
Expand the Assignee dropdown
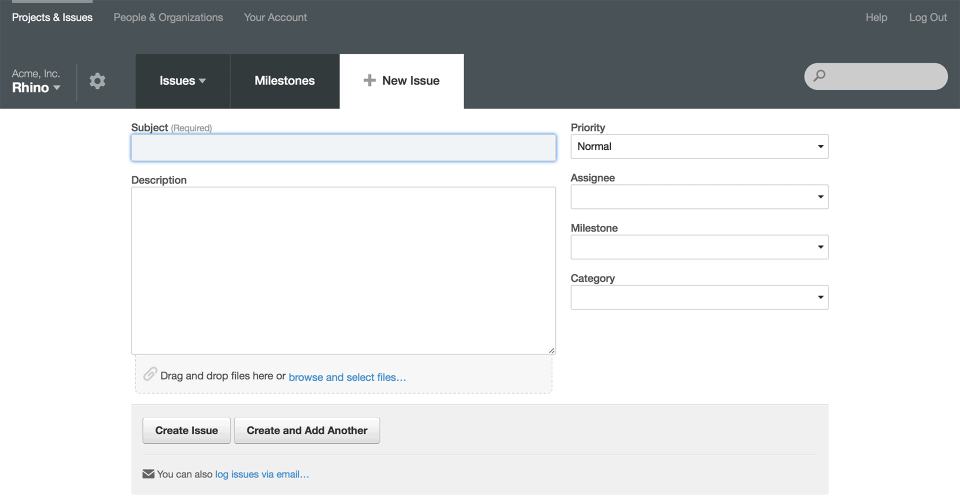(699, 197)
